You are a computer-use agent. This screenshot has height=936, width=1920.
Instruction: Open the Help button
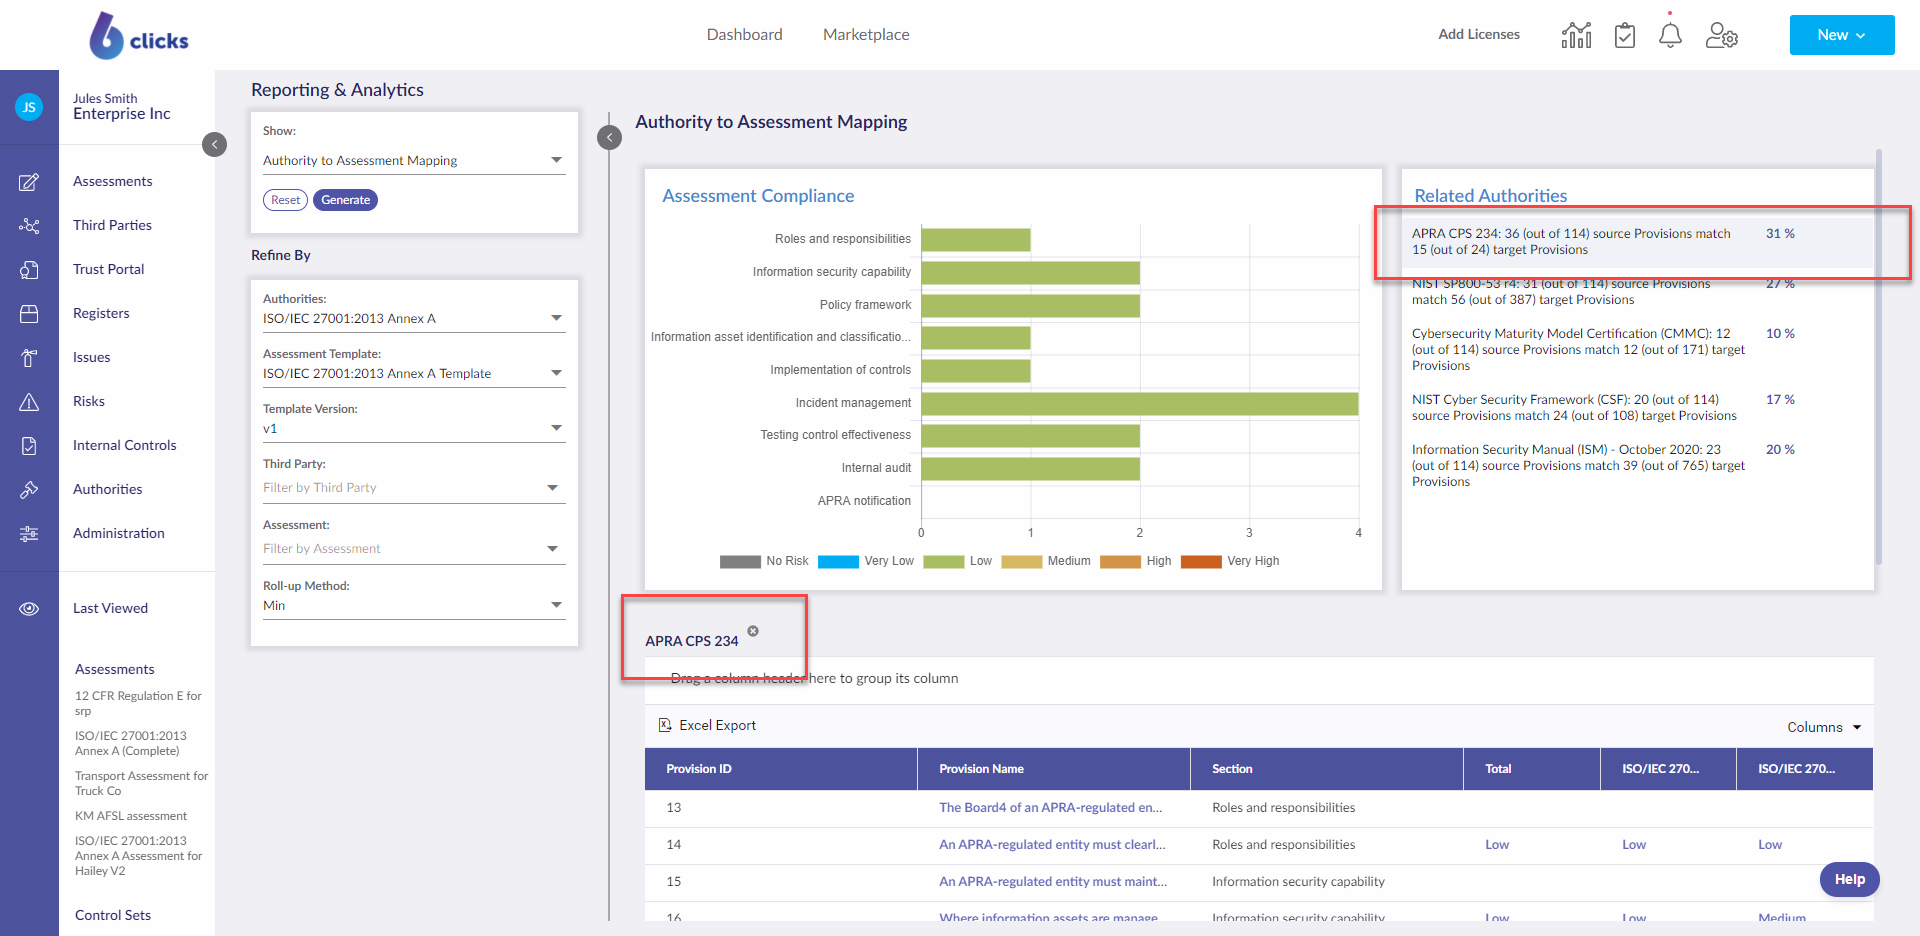click(x=1849, y=879)
